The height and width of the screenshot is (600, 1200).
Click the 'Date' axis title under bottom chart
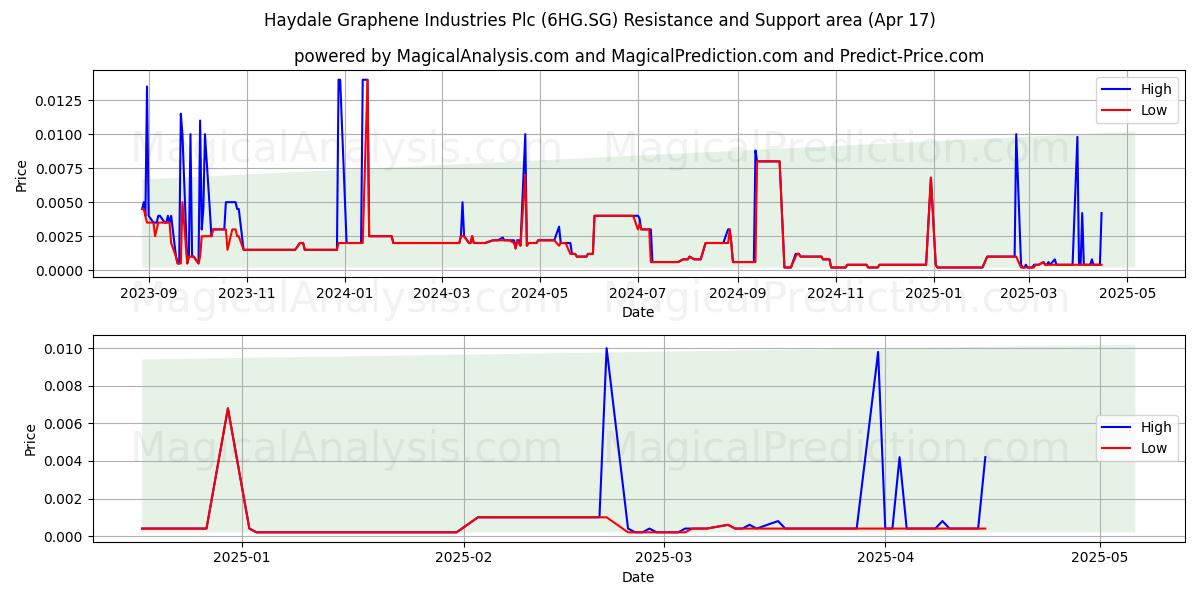638,577
